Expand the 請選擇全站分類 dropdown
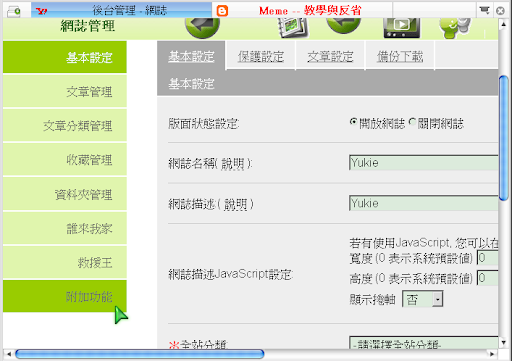This screenshot has width=512, height=361. click(424, 343)
